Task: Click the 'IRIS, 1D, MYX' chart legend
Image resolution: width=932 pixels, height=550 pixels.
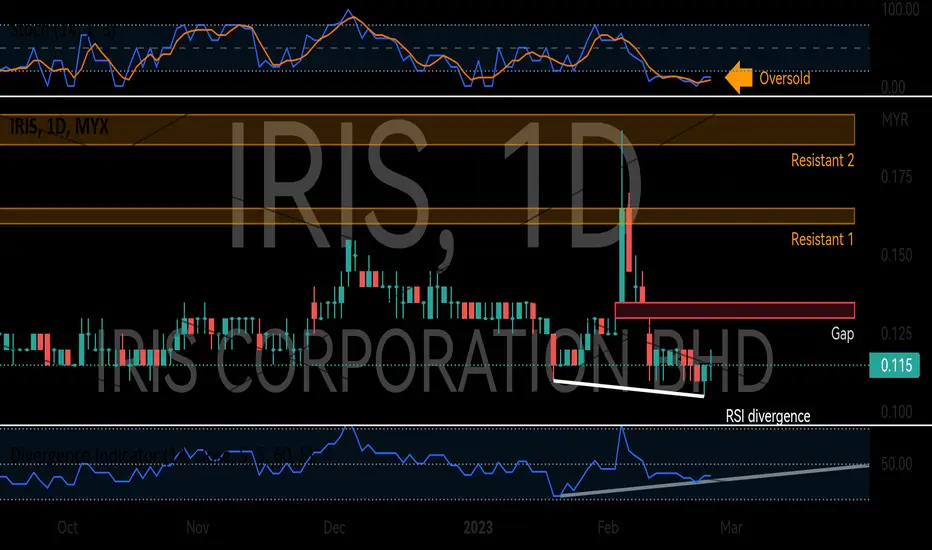Action: click(x=59, y=127)
